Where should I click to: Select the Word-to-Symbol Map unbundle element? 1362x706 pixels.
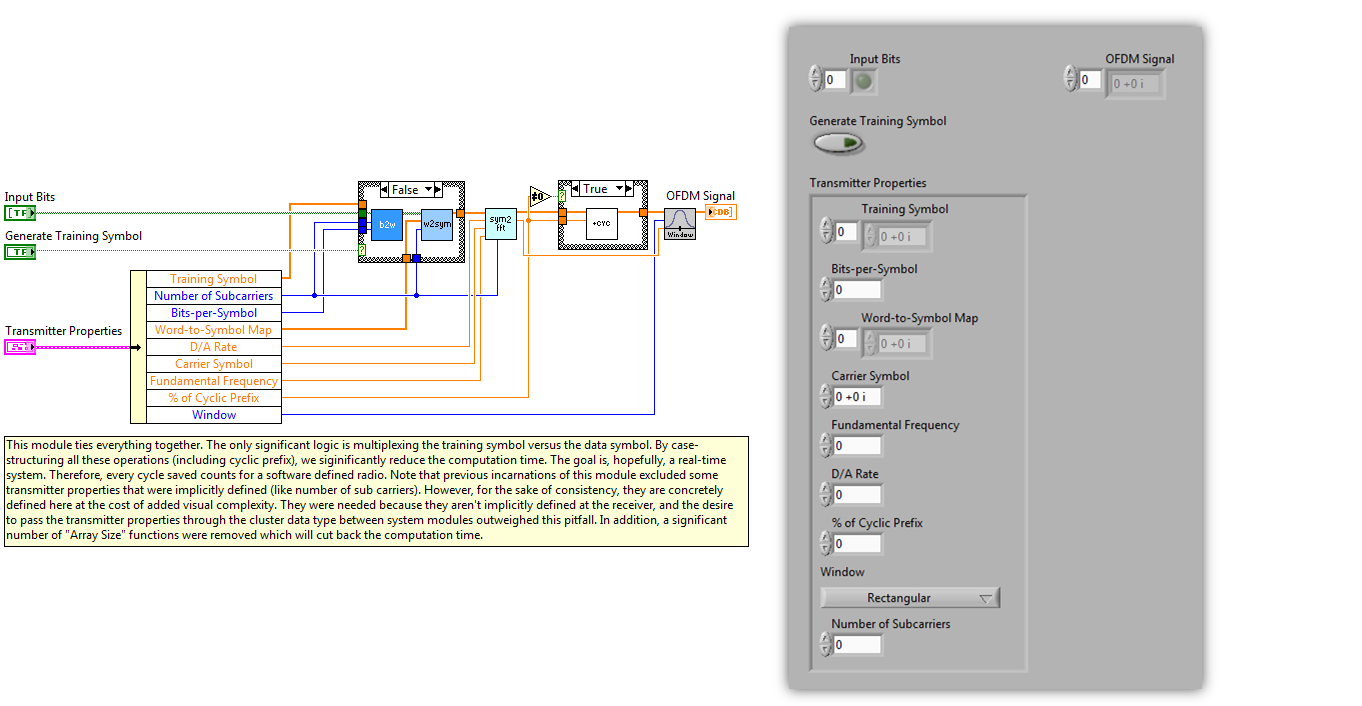click(x=213, y=330)
